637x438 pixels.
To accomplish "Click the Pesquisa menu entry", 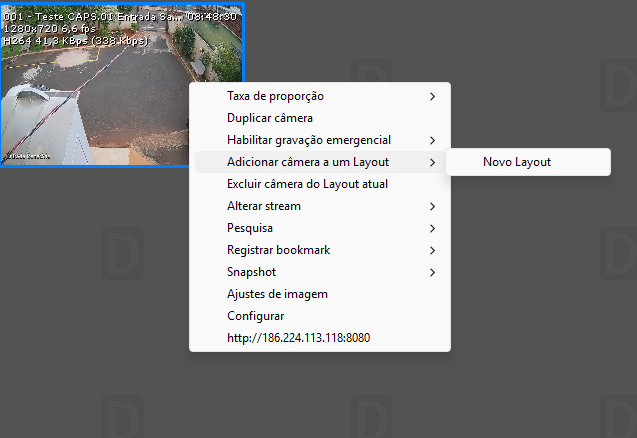I will tap(250, 228).
